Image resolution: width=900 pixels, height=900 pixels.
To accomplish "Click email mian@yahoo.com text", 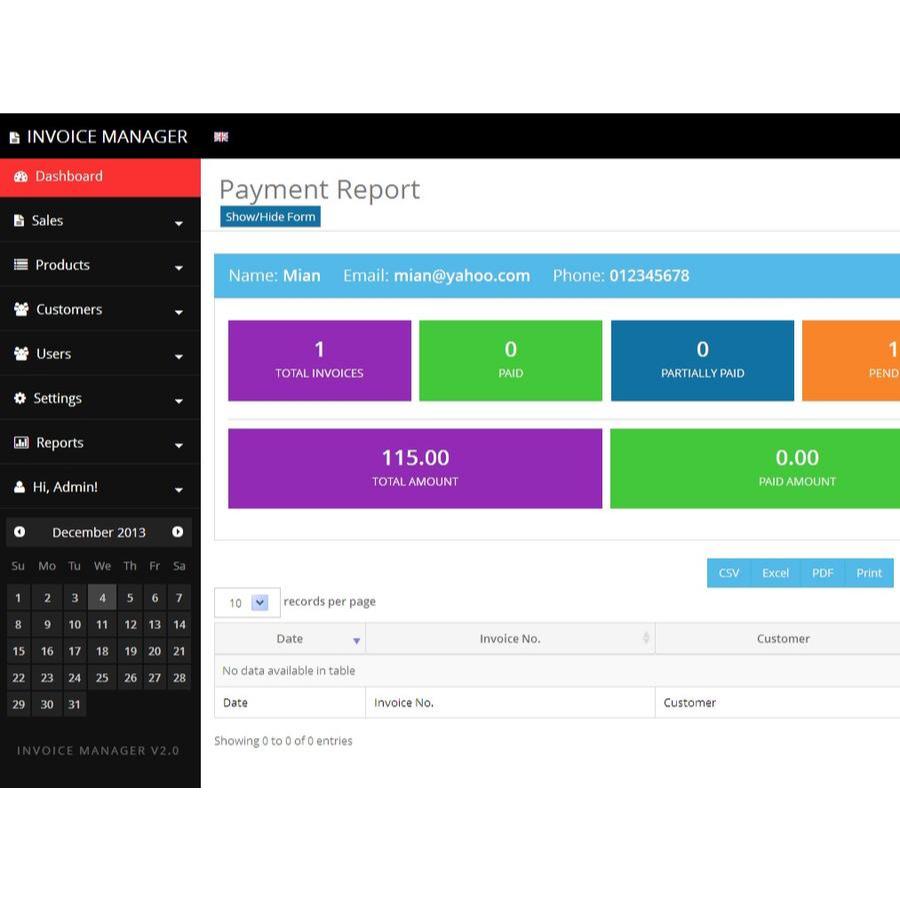I will [x=461, y=276].
